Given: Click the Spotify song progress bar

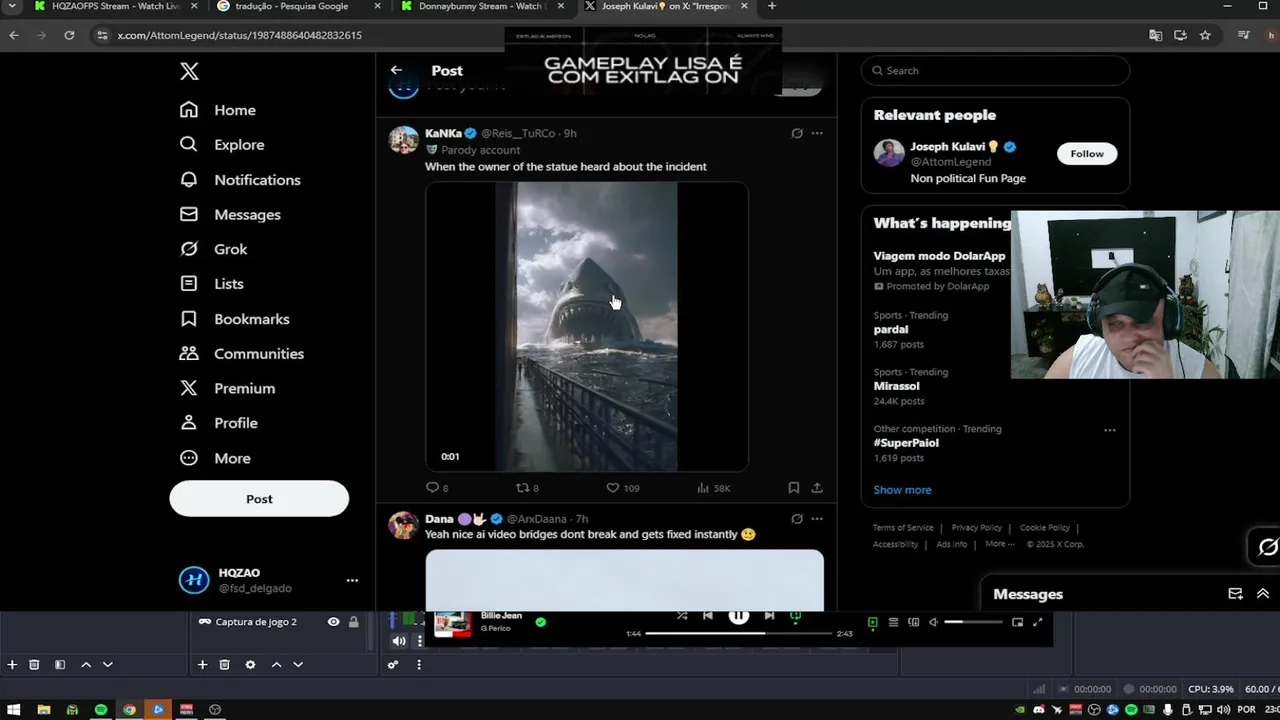Looking at the screenshot, I should point(738,633).
